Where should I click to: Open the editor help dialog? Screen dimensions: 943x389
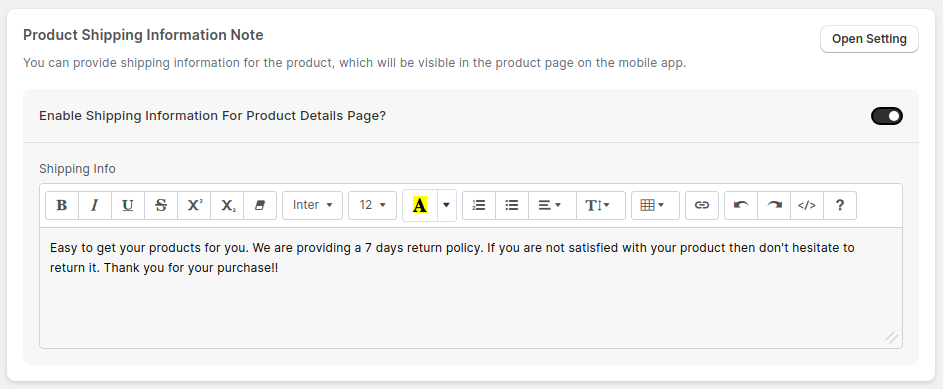[x=840, y=205]
